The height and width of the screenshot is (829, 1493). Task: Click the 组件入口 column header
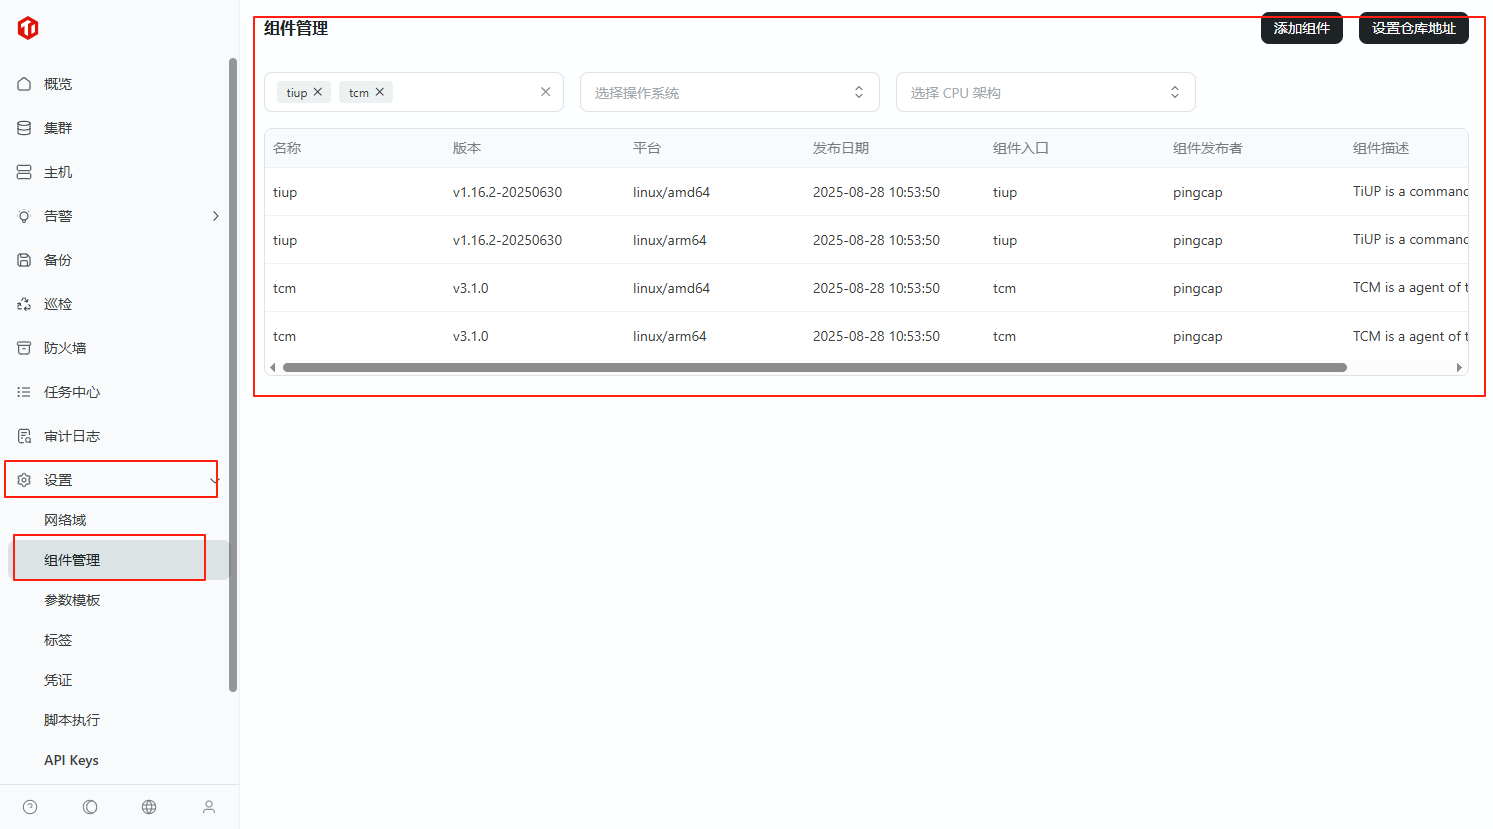pyautogui.click(x=1021, y=148)
